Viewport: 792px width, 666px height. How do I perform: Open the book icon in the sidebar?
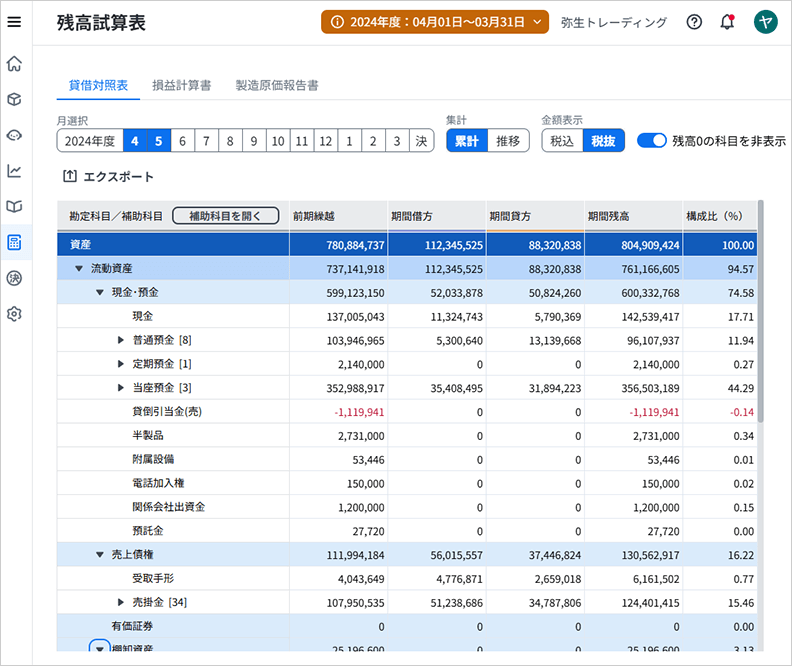tap(14, 207)
